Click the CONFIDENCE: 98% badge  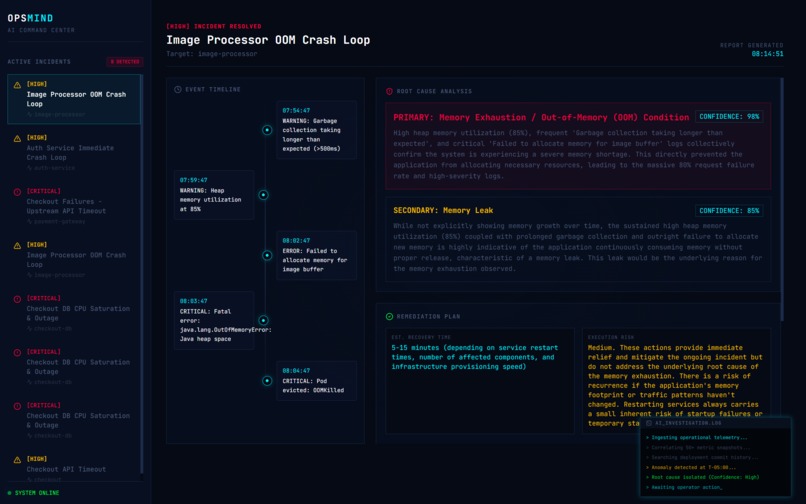[729, 117]
